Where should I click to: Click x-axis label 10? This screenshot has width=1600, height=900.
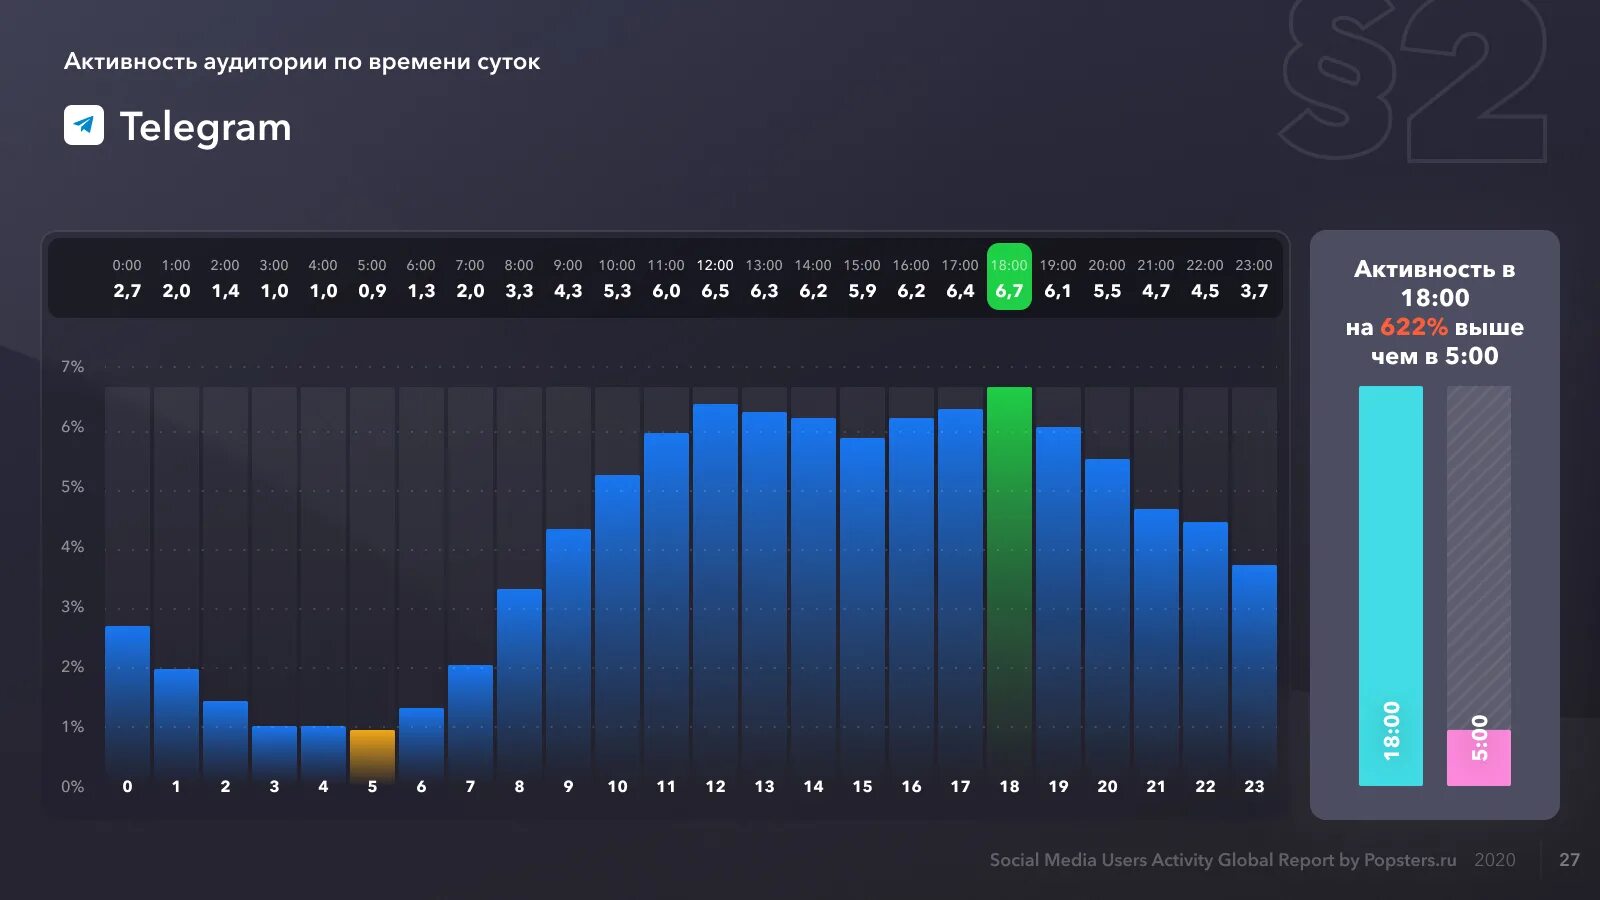(617, 787)
